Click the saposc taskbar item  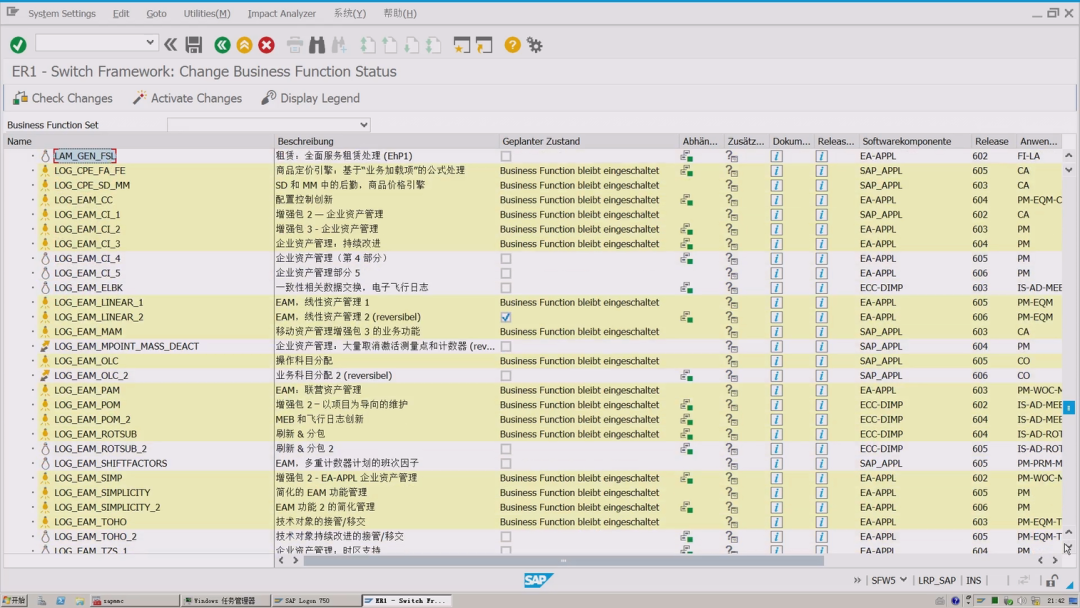pos(134,600)
